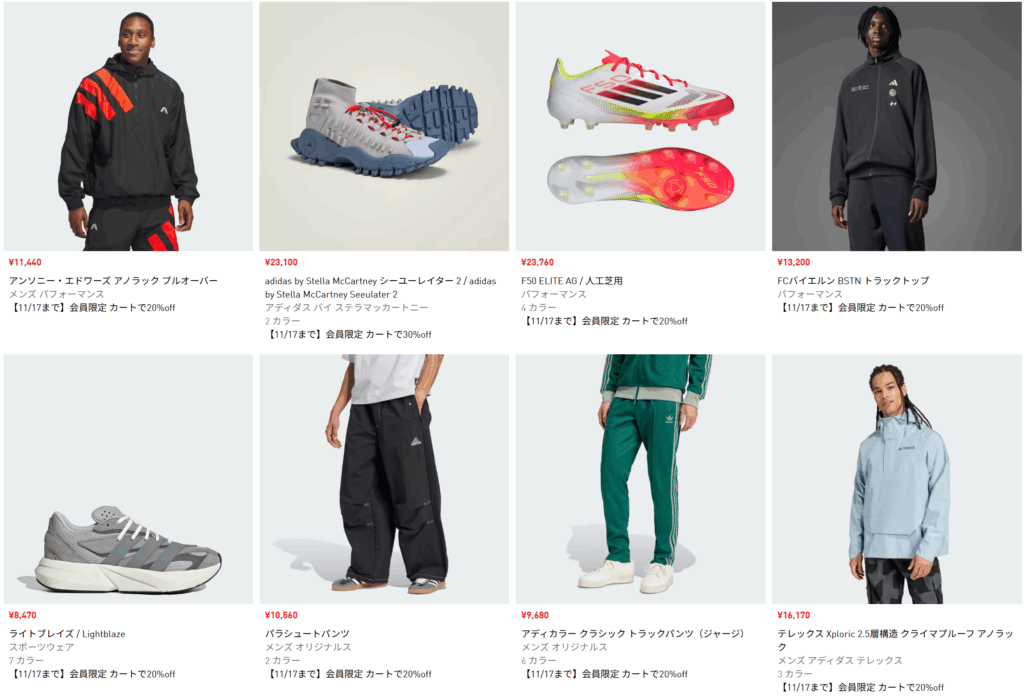
Task: Click the ¥8,470 price on Lightblaze
Action: 23,615
